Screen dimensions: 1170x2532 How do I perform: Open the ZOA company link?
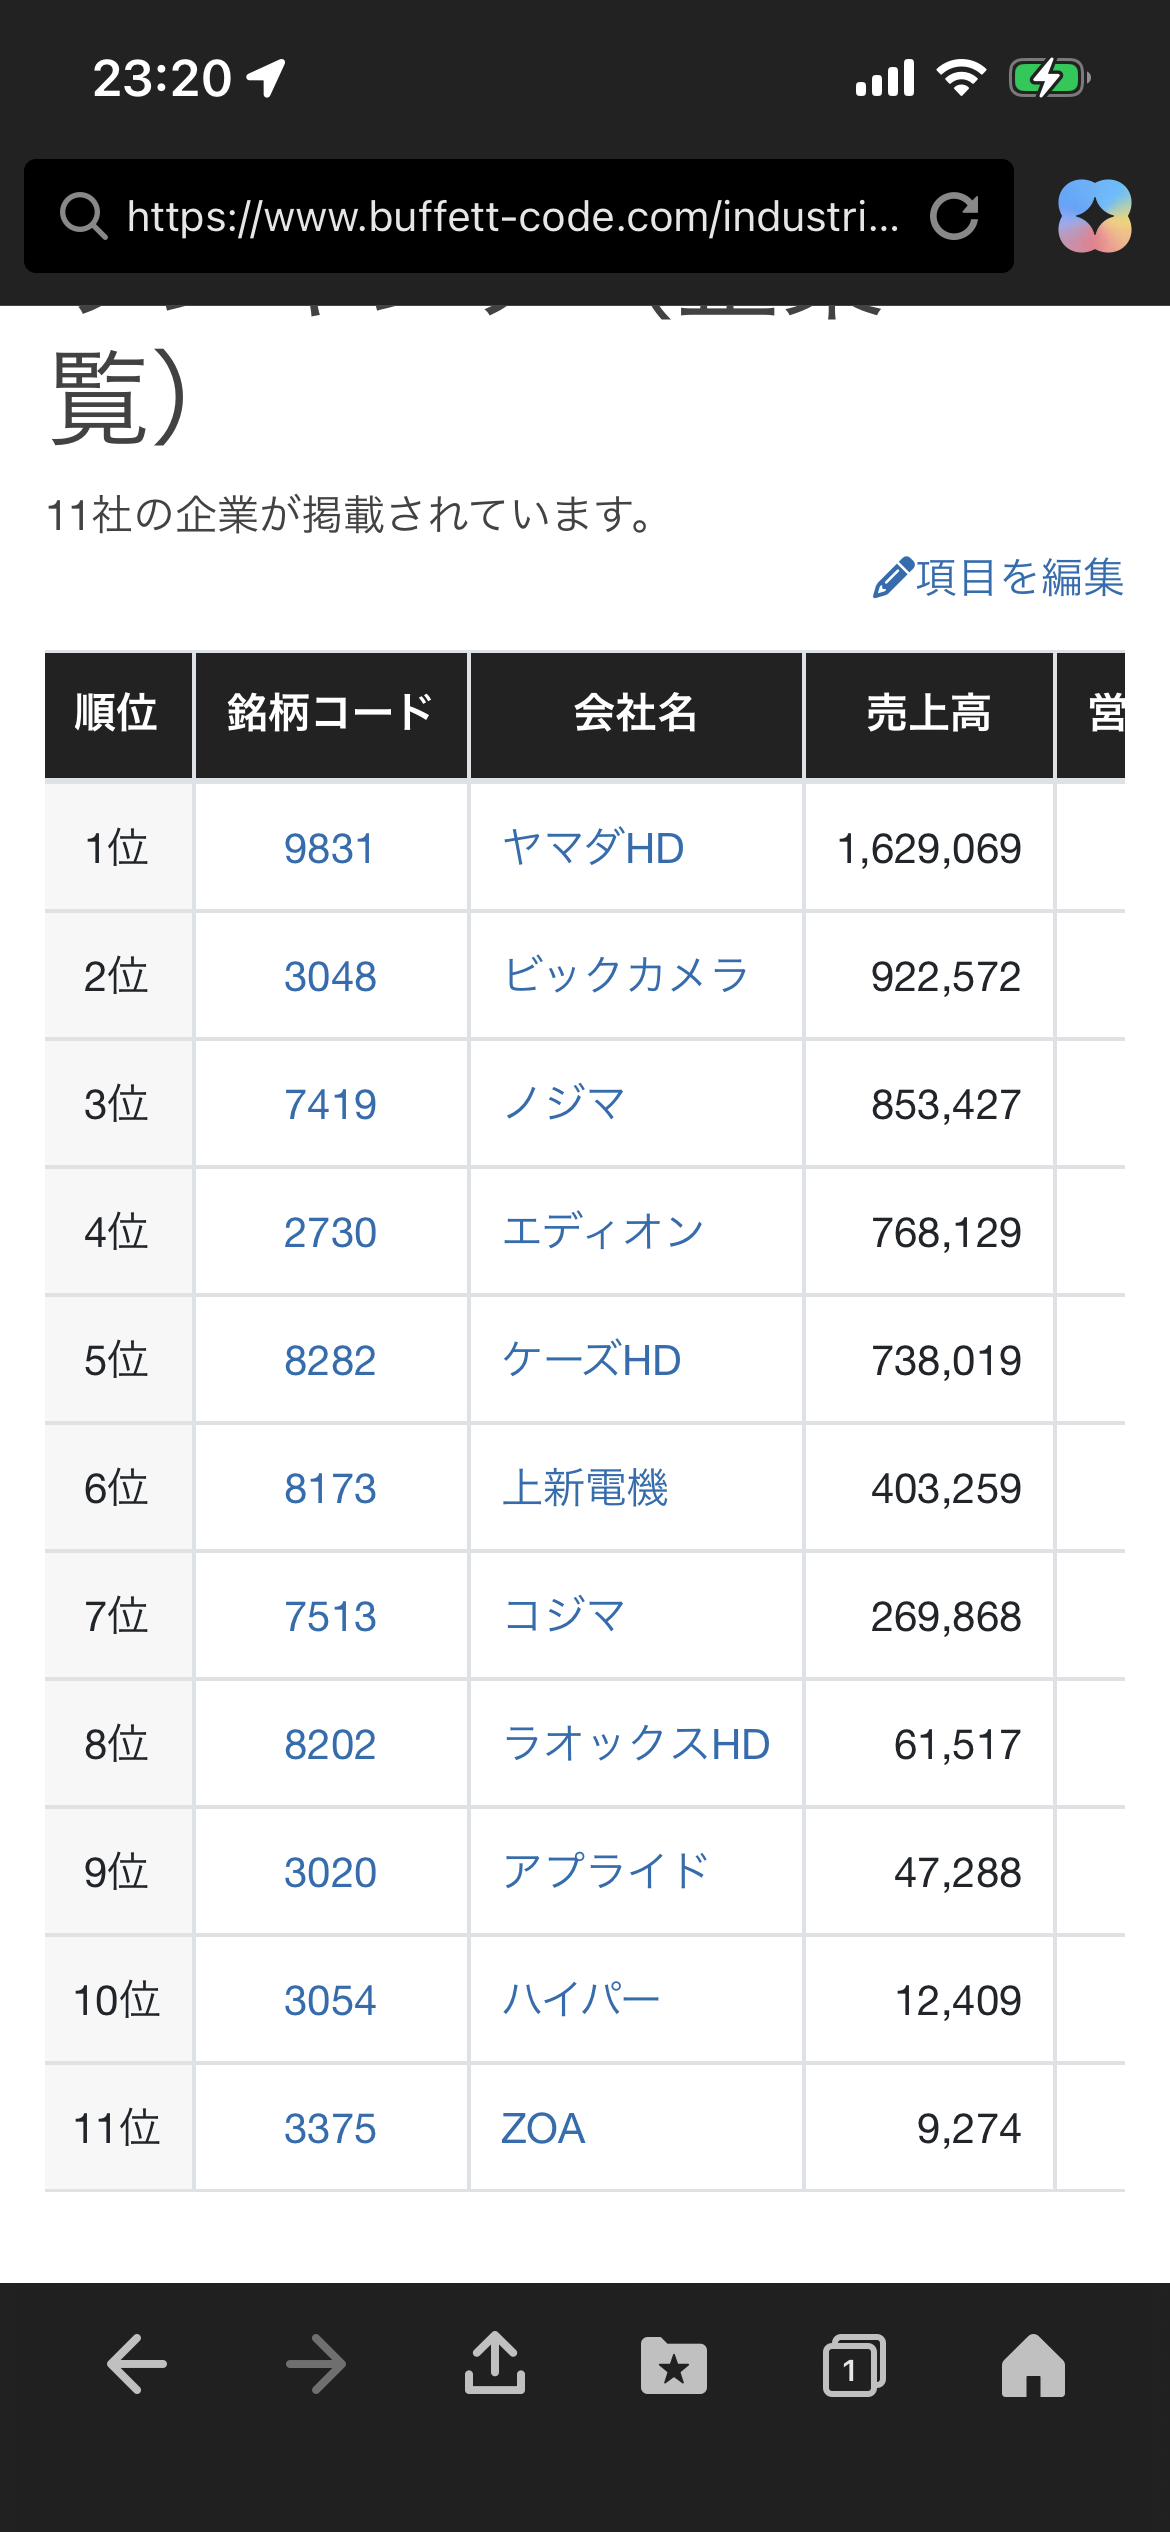[543, 2128]
